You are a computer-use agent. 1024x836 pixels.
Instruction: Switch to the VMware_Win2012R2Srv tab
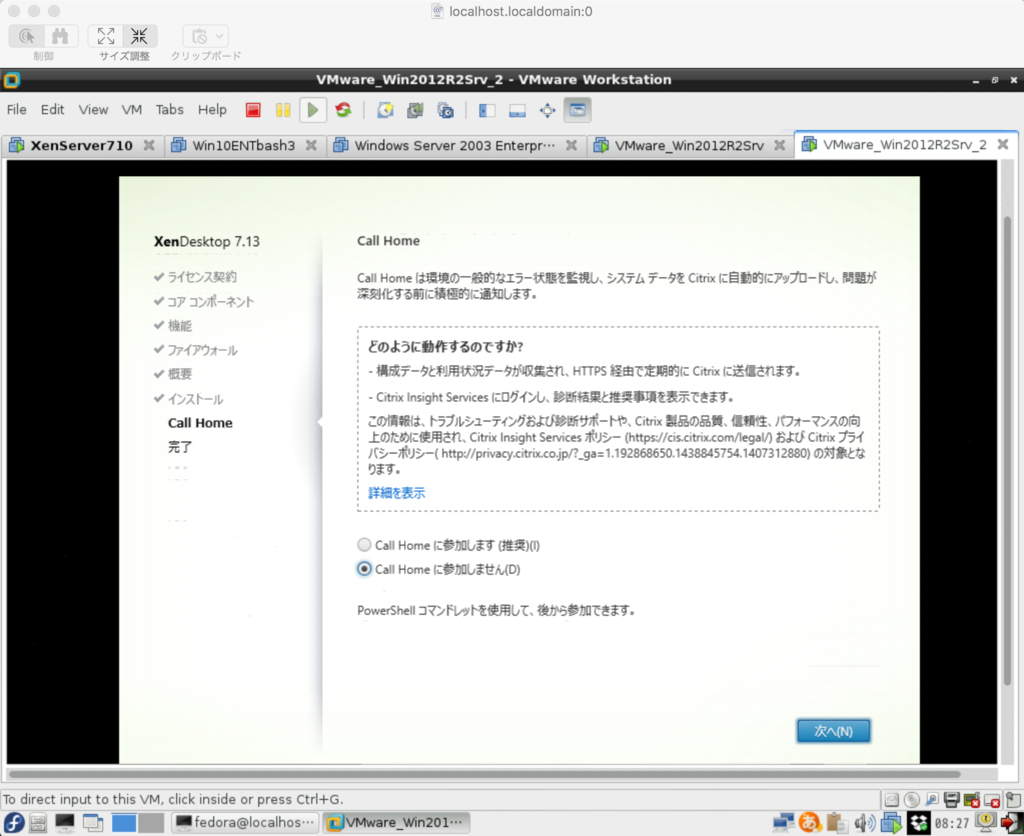click(x=689, y=146)
